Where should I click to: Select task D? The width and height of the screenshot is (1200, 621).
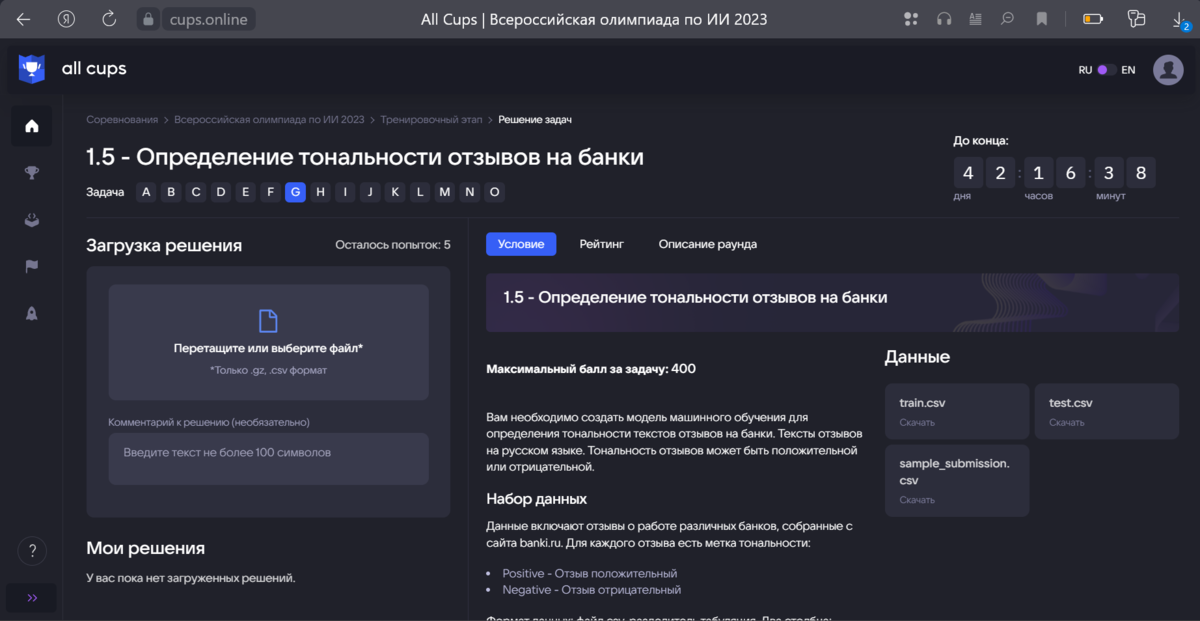(221, 192)
